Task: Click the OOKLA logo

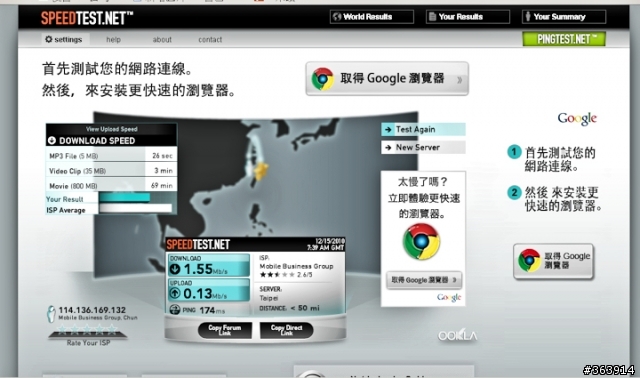Action: 458,336
